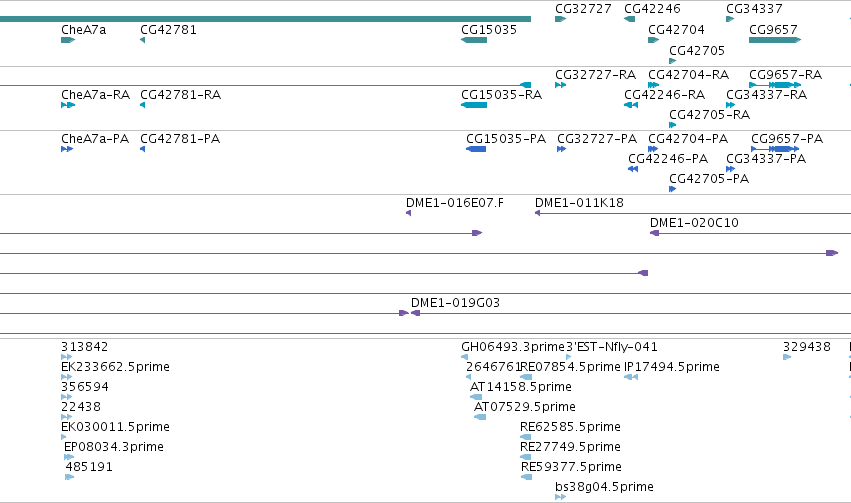This screenshot has height=503, width=851.
Task: Click the CG34337-PA protein label
Action: pyautogui.click(x=766, y=159)
